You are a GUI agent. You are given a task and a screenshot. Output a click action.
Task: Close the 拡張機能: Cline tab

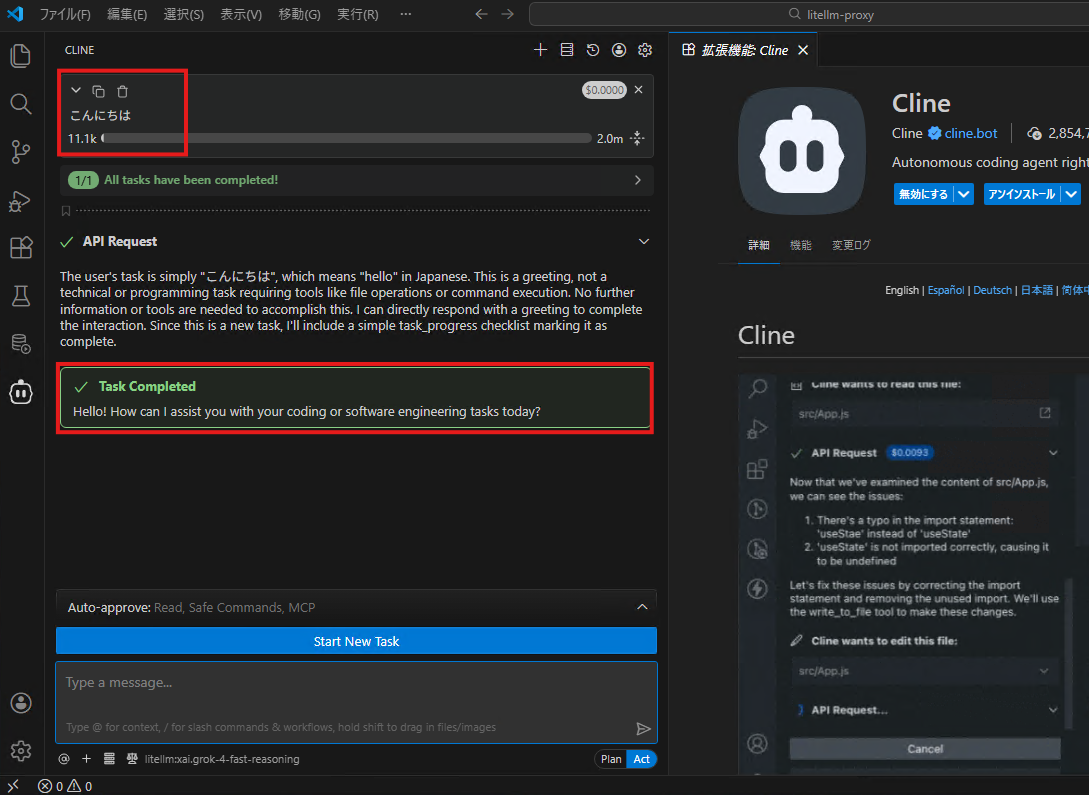point(803,50)
